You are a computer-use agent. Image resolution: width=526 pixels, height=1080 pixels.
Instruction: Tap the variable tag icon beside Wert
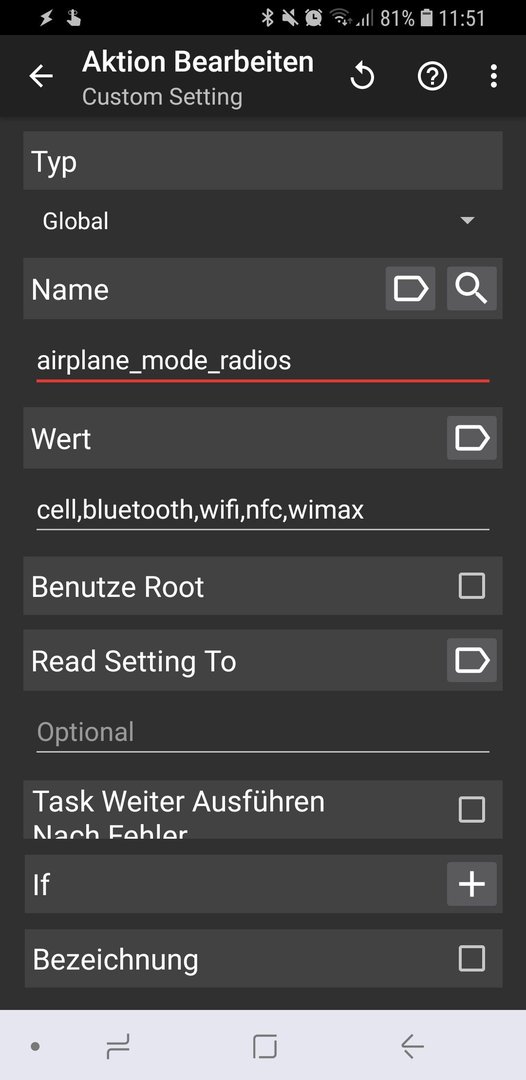pyautogui.click(x=472, y=438)
